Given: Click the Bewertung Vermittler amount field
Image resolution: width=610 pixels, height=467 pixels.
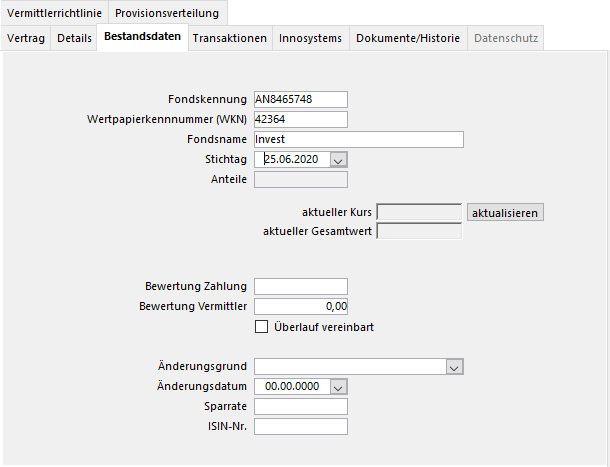Looking at the screenshot, I should [300, 306].
